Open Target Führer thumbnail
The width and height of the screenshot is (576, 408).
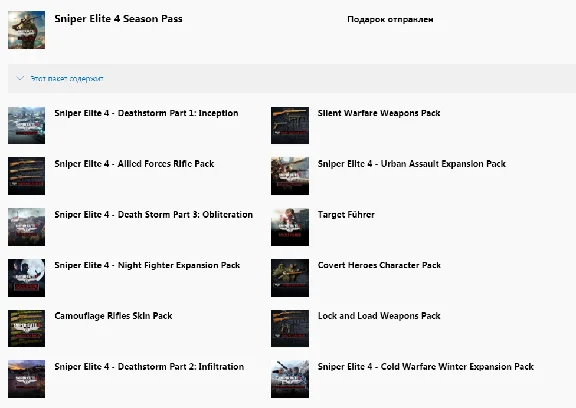point(290,227)
